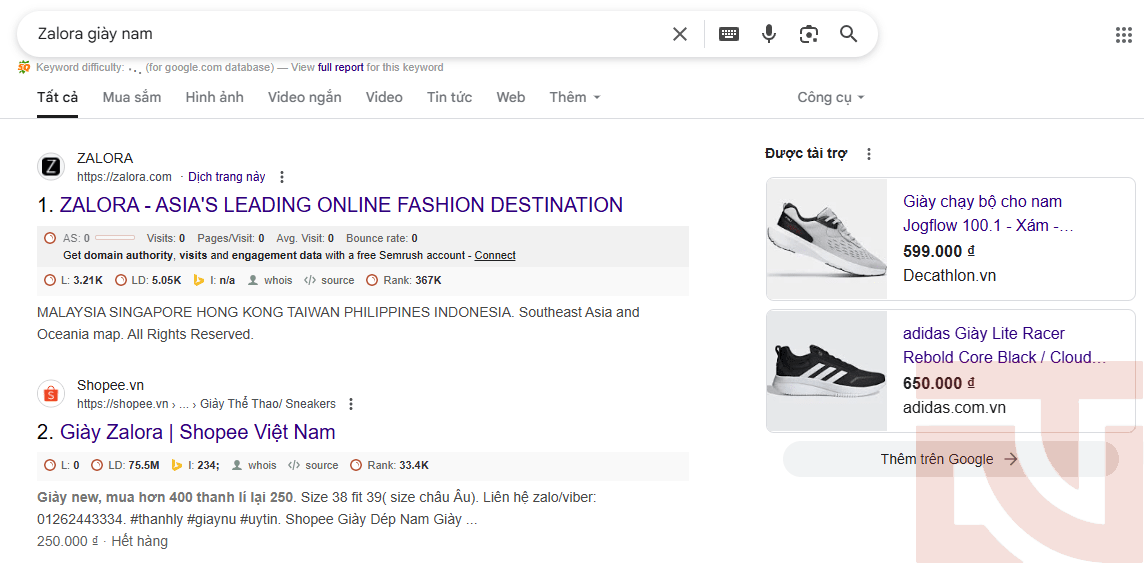This screenshot has height=563, width=1144.
Task: Click the ZALORA site favicon
Action: [51, 167]
